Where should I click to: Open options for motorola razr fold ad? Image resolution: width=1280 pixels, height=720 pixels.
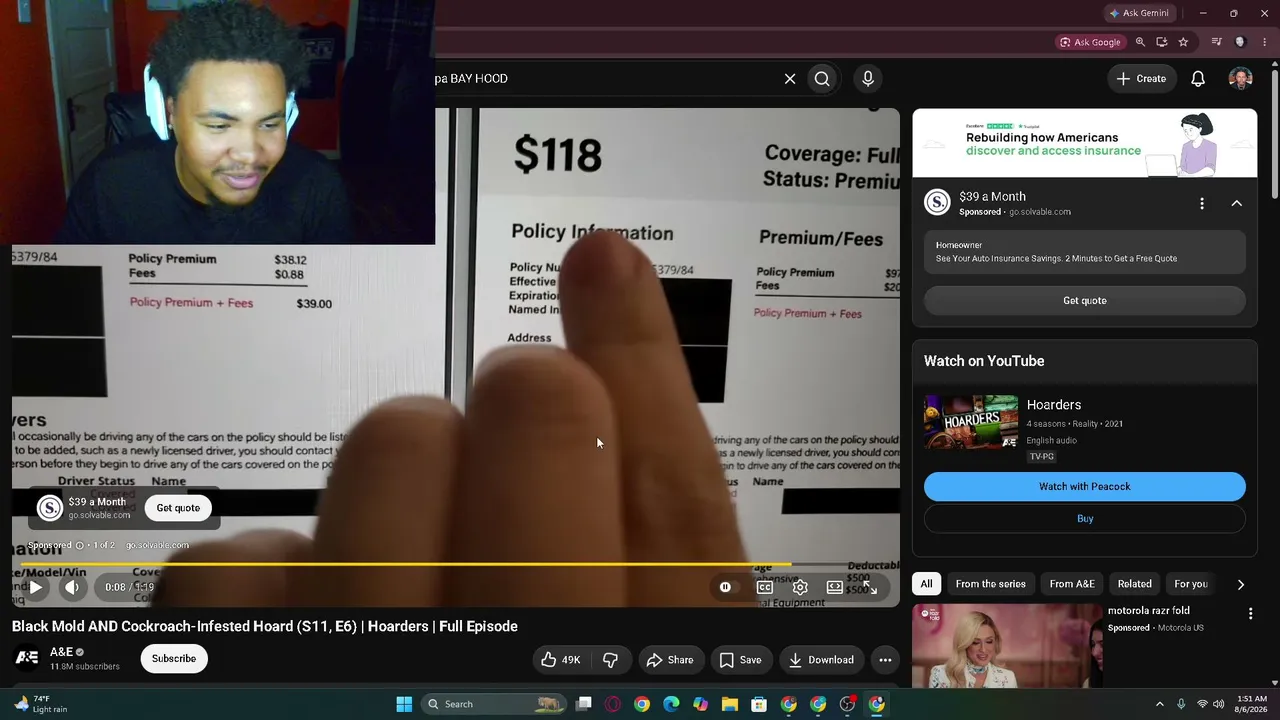1250,613
